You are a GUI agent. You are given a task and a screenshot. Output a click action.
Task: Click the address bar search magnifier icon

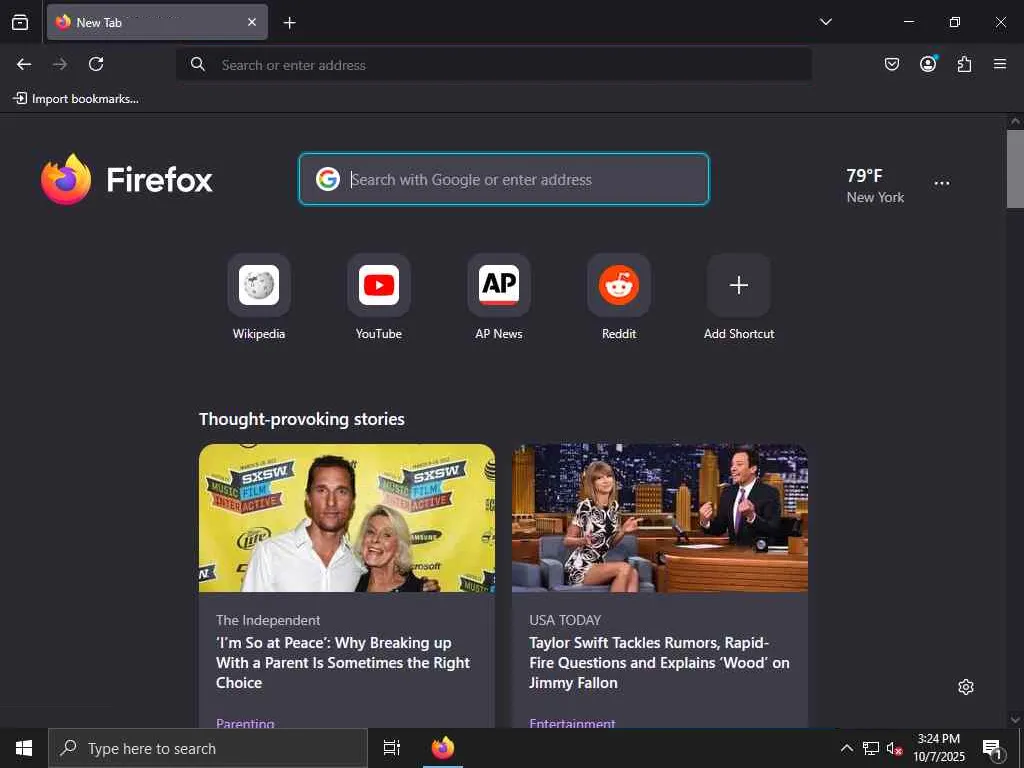point(198,64)
